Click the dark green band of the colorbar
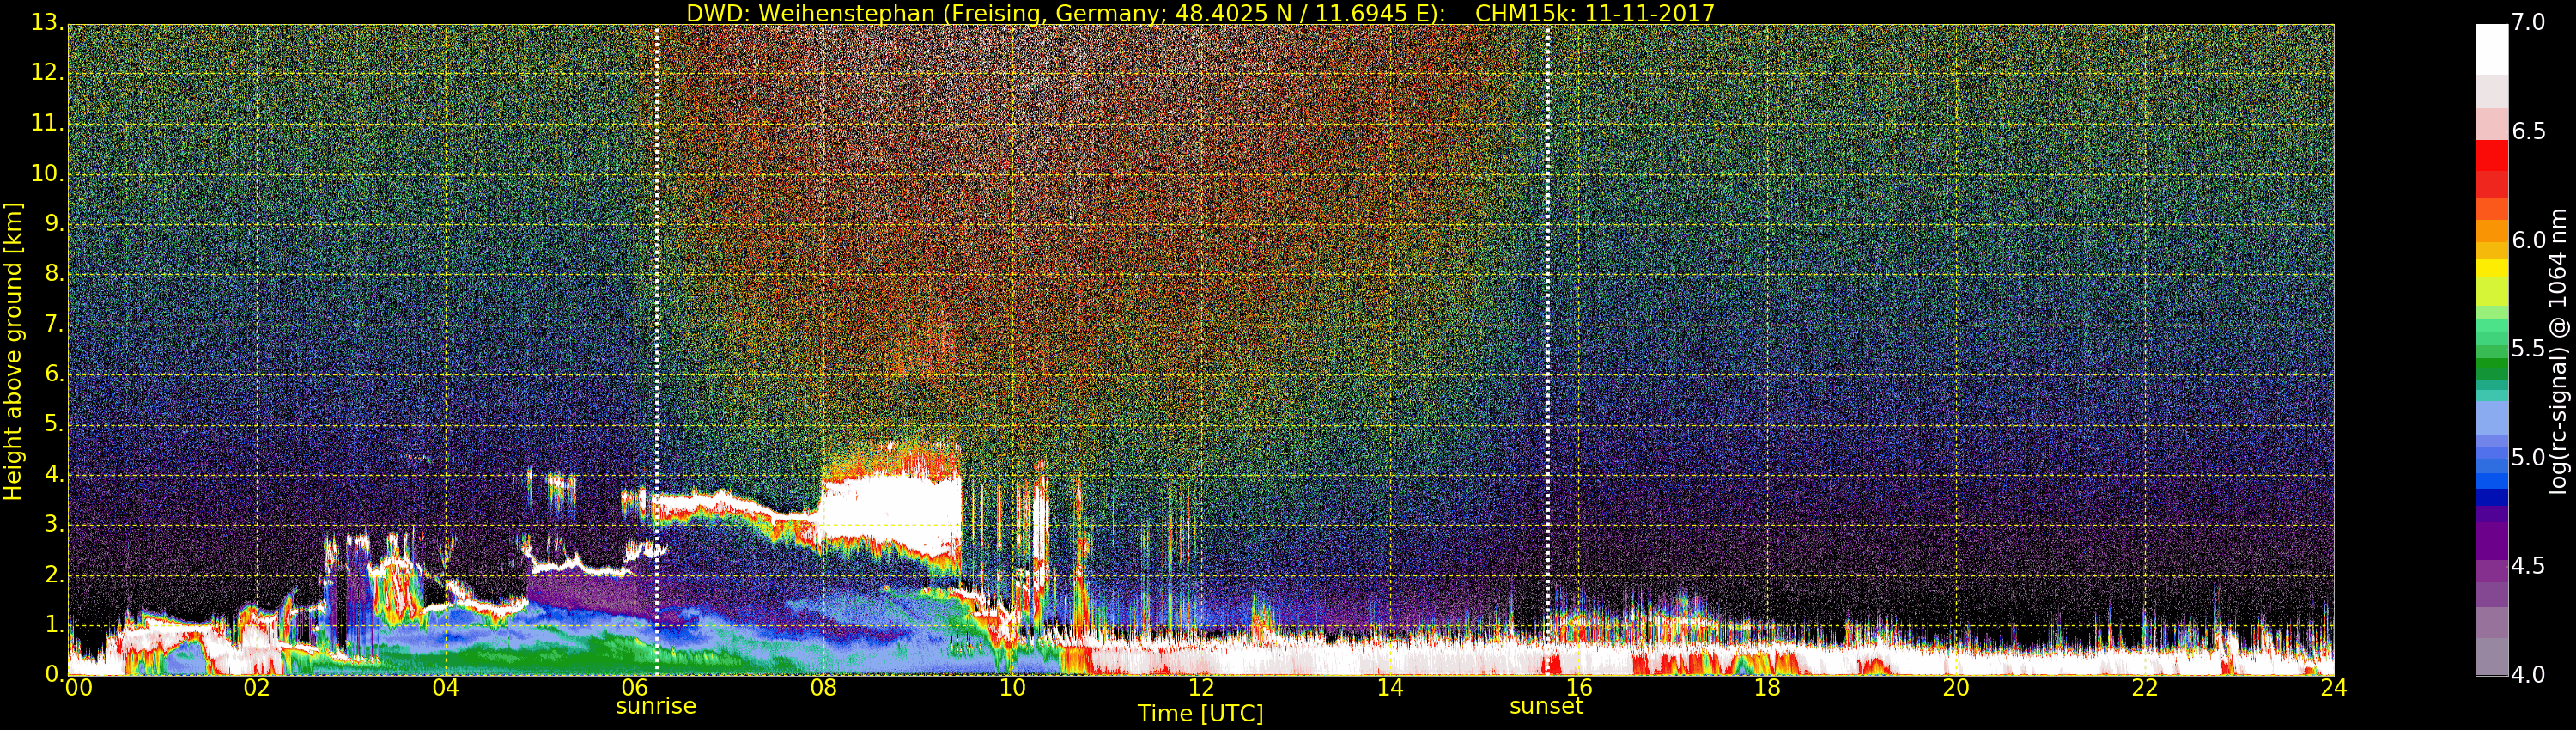The width and height of the screenshot is (2576, 730). (2491, 368)
